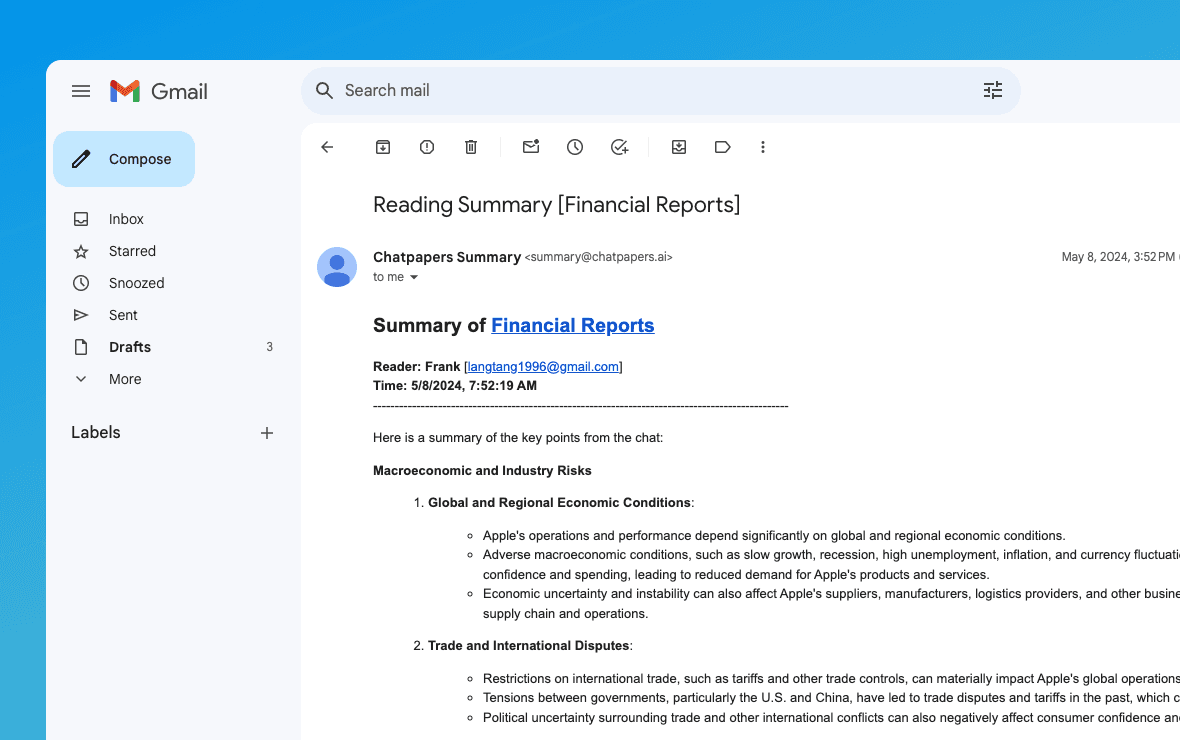
Task: Go back to inbox arrow
Action: [x=327, y=147]
